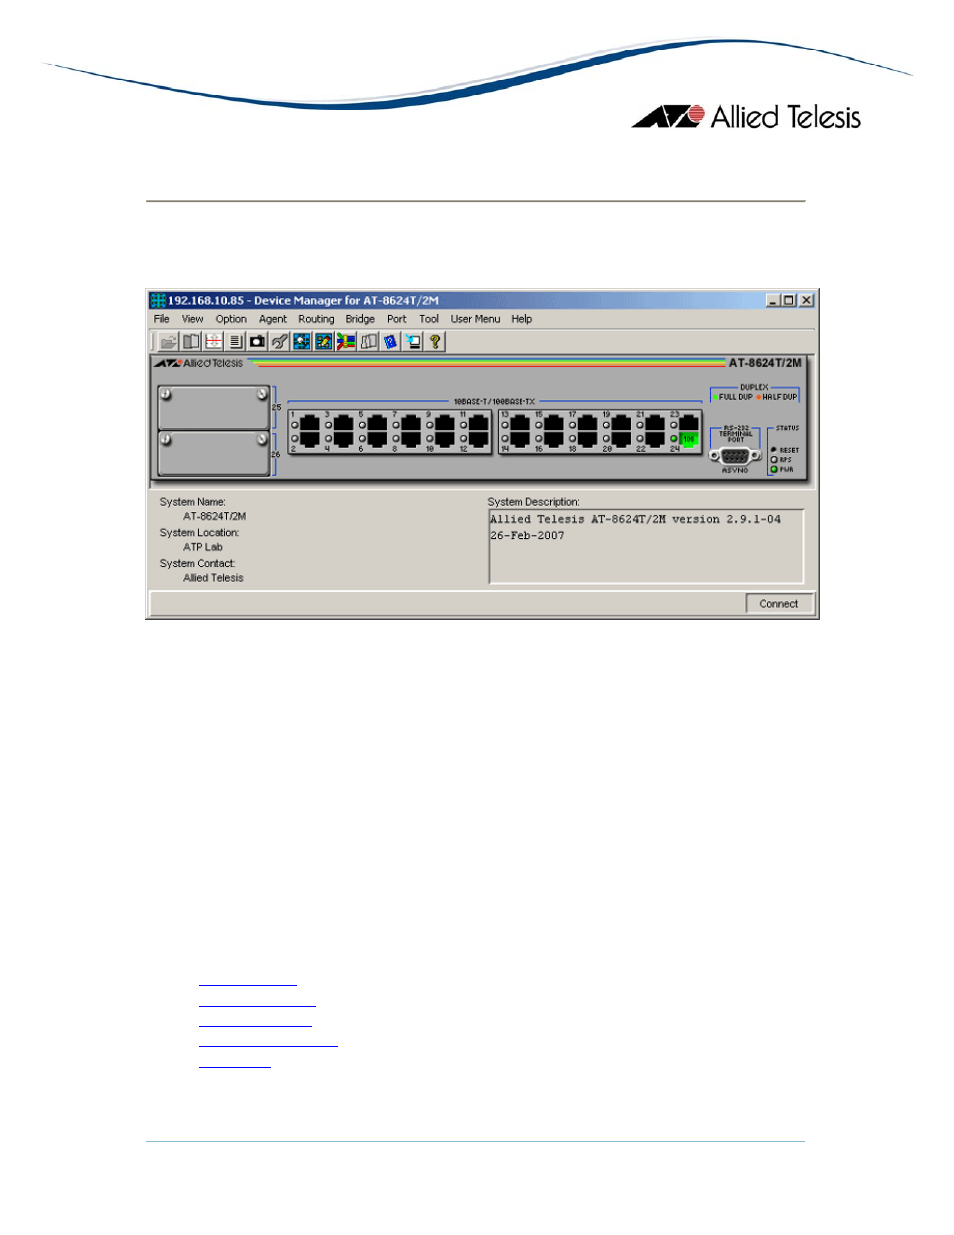This screenshot has width=954, height=1235.
Task: Select port 13 on the switch panel
Action: pos(520,424)
